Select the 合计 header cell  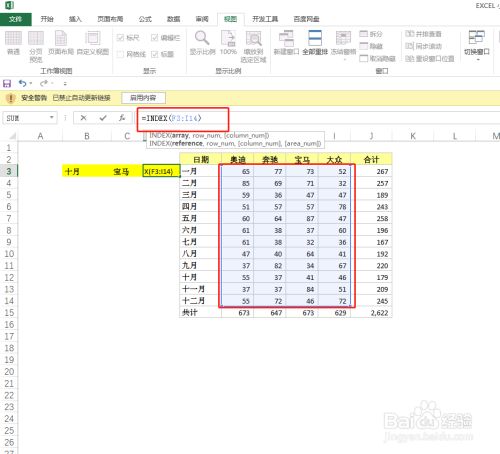[x=371, y=160]
